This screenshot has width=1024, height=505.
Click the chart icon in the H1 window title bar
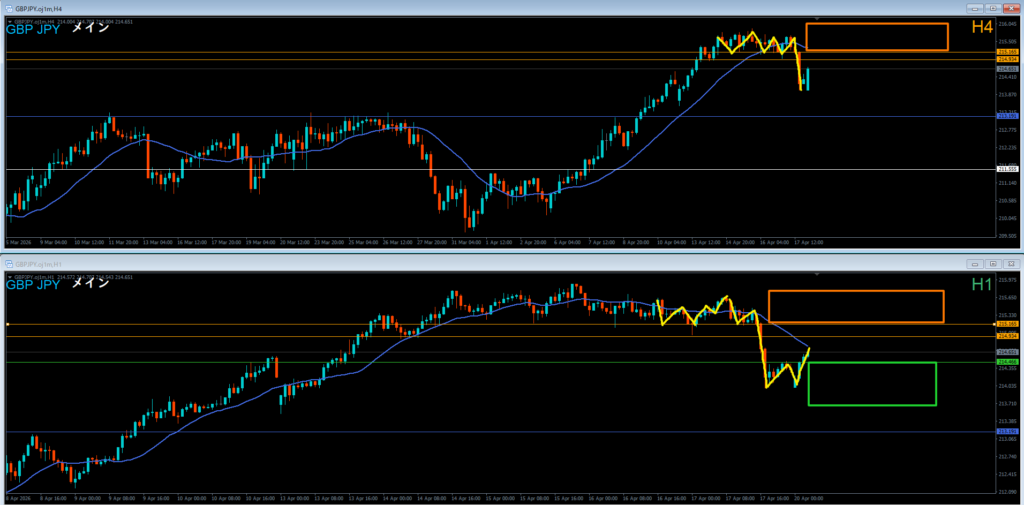[x=10, y=264]
